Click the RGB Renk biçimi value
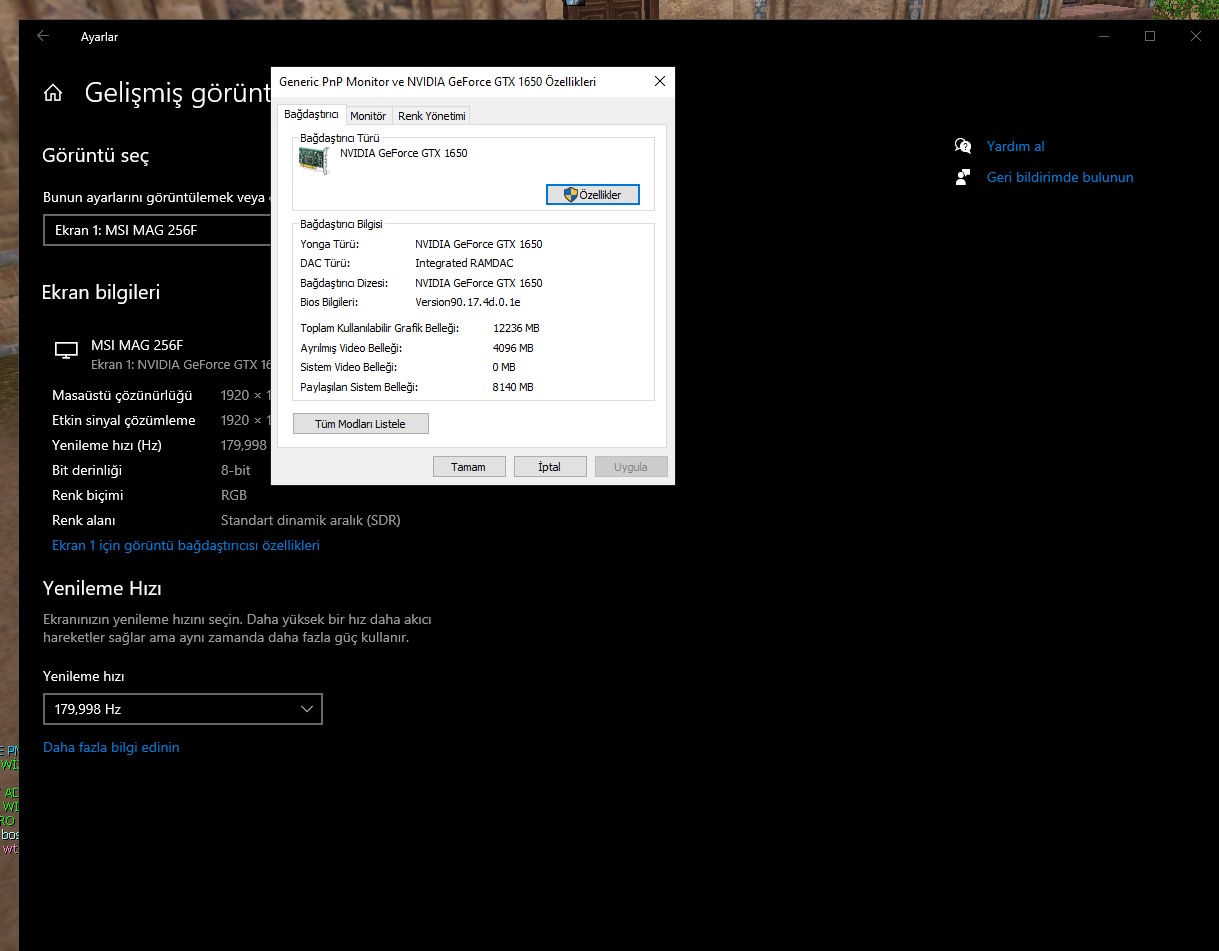The height and width of the screenshot is (951, 1219). click(x=234, y=495)
